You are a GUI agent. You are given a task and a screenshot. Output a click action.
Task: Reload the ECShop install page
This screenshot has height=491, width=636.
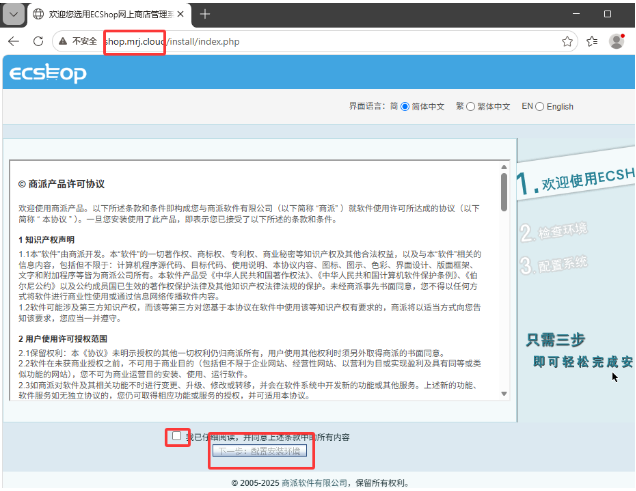pos(38,41)
